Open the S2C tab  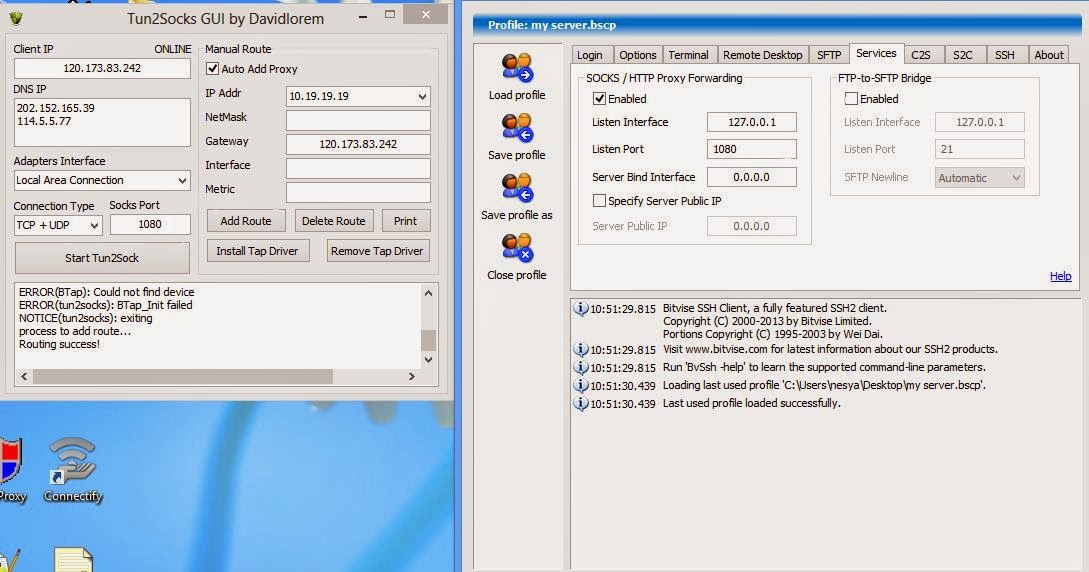(963, 55)
